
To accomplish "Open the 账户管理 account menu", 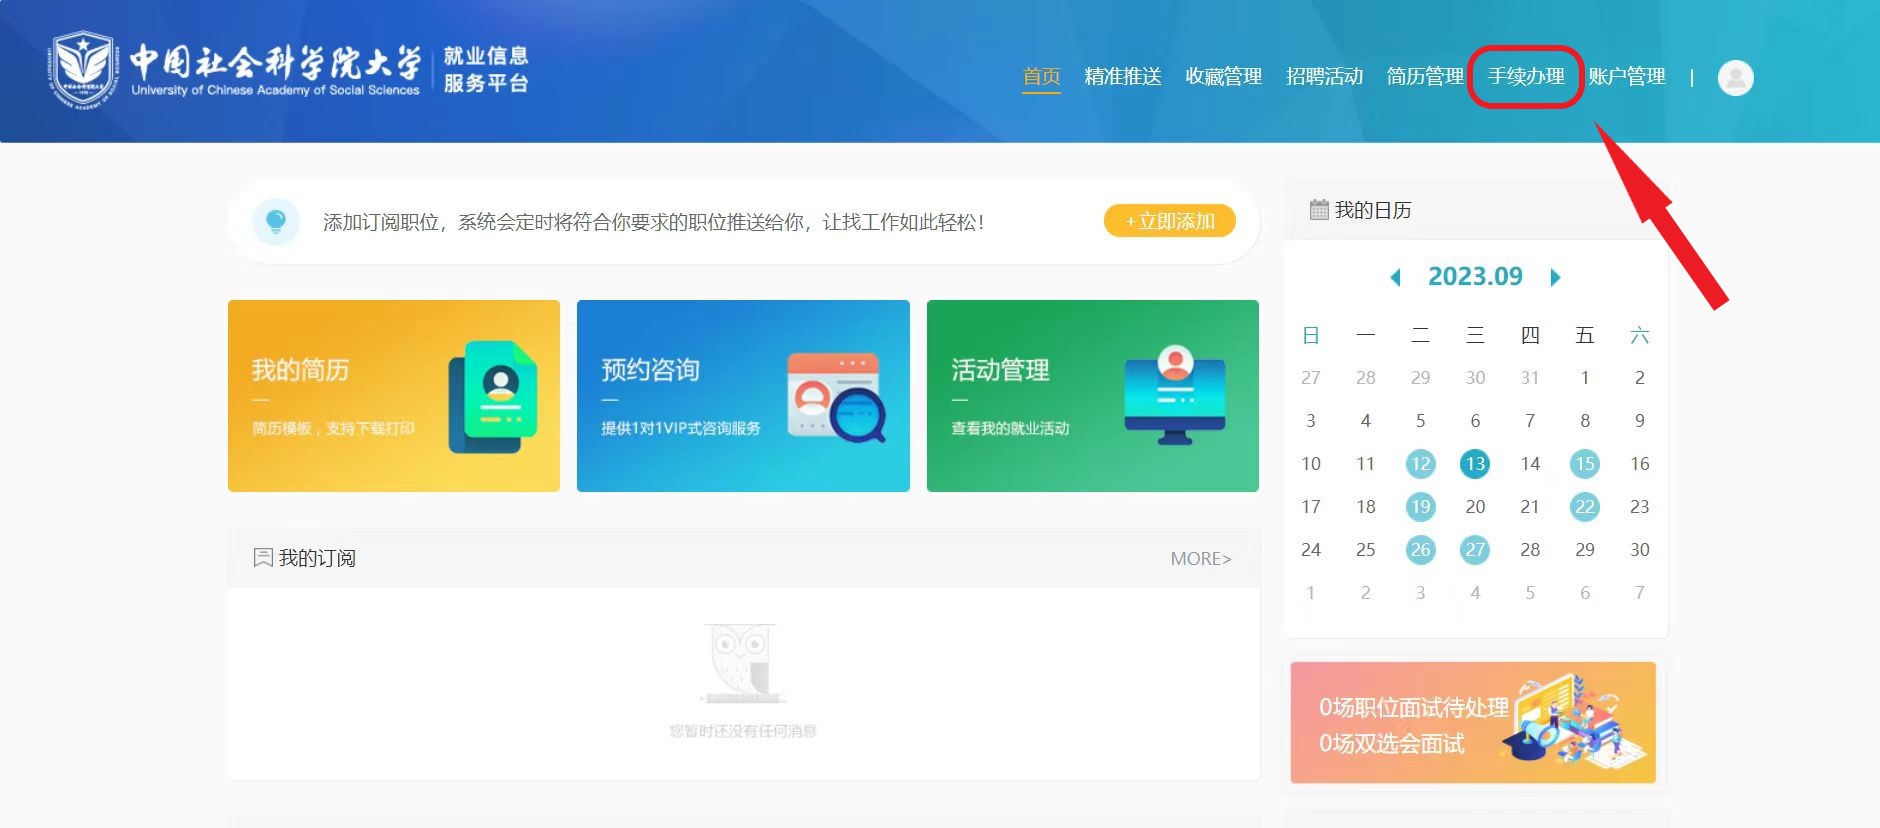I will (x=1626, y=77).
